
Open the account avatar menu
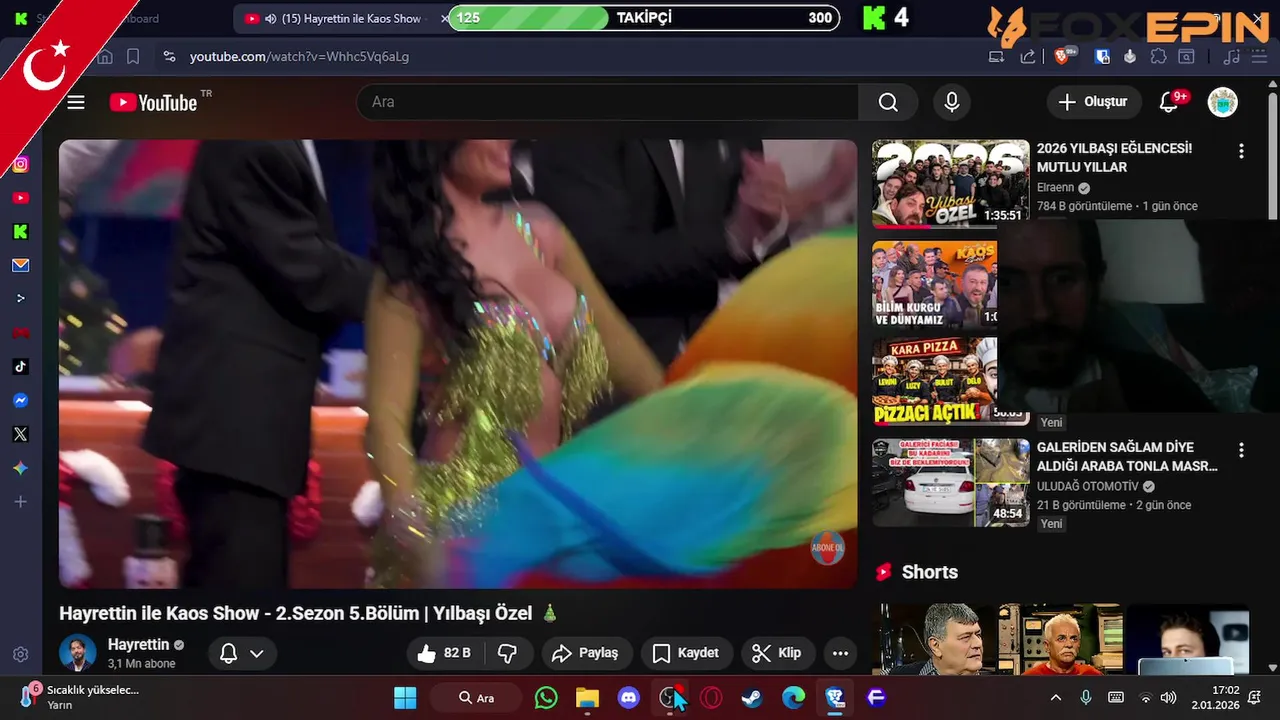(1222, 102)
